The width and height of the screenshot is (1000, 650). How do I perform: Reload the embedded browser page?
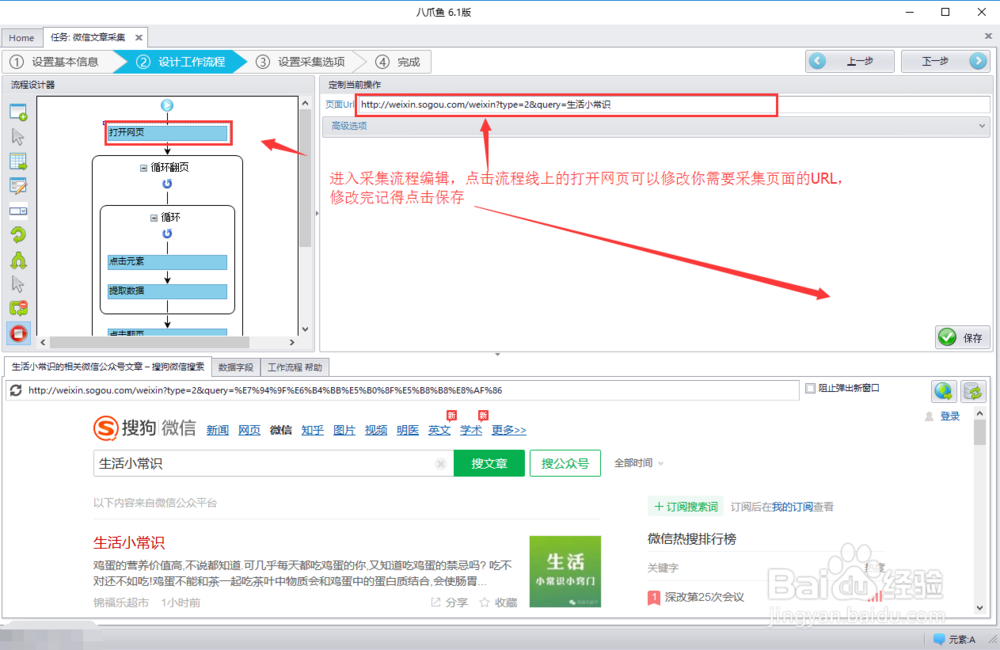coord(16,390)
